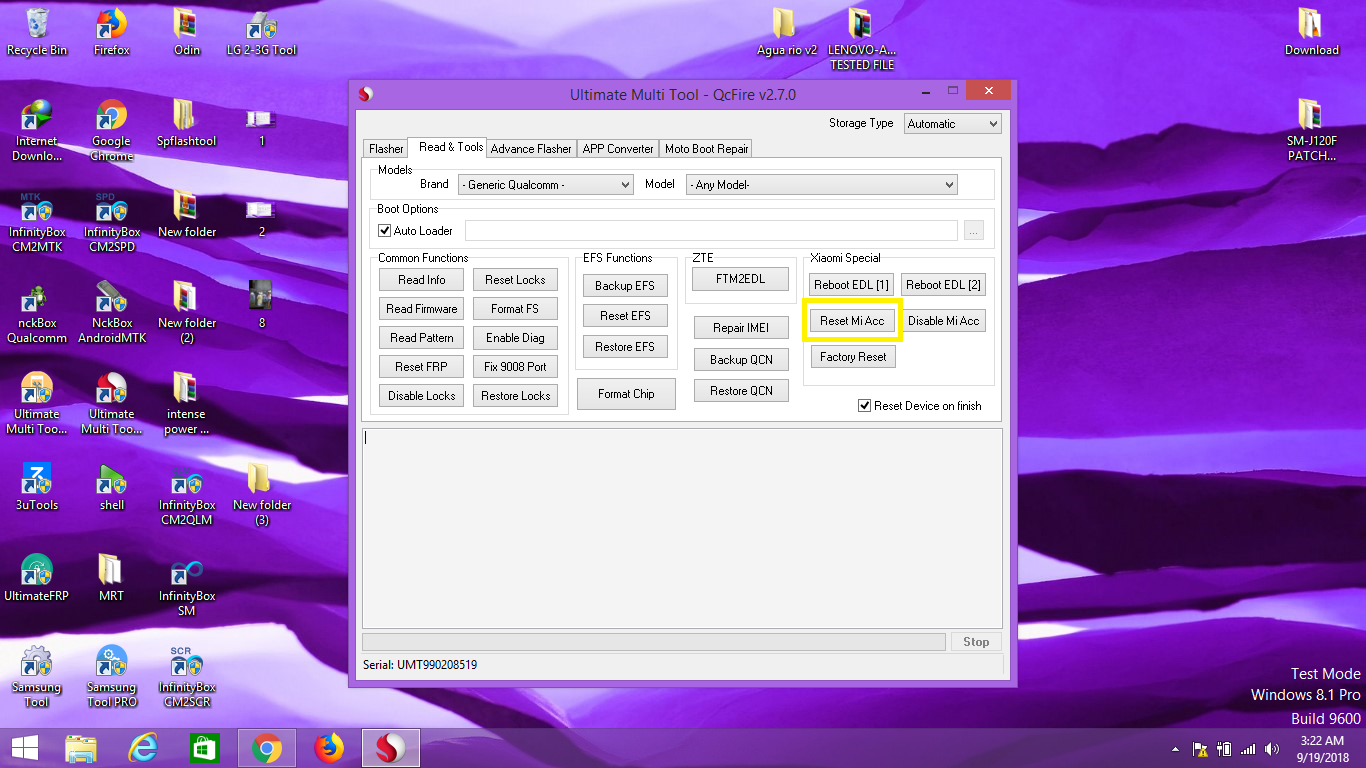Click the Read Info button
The image size is (1366, 768).
(x=422, y=280)
